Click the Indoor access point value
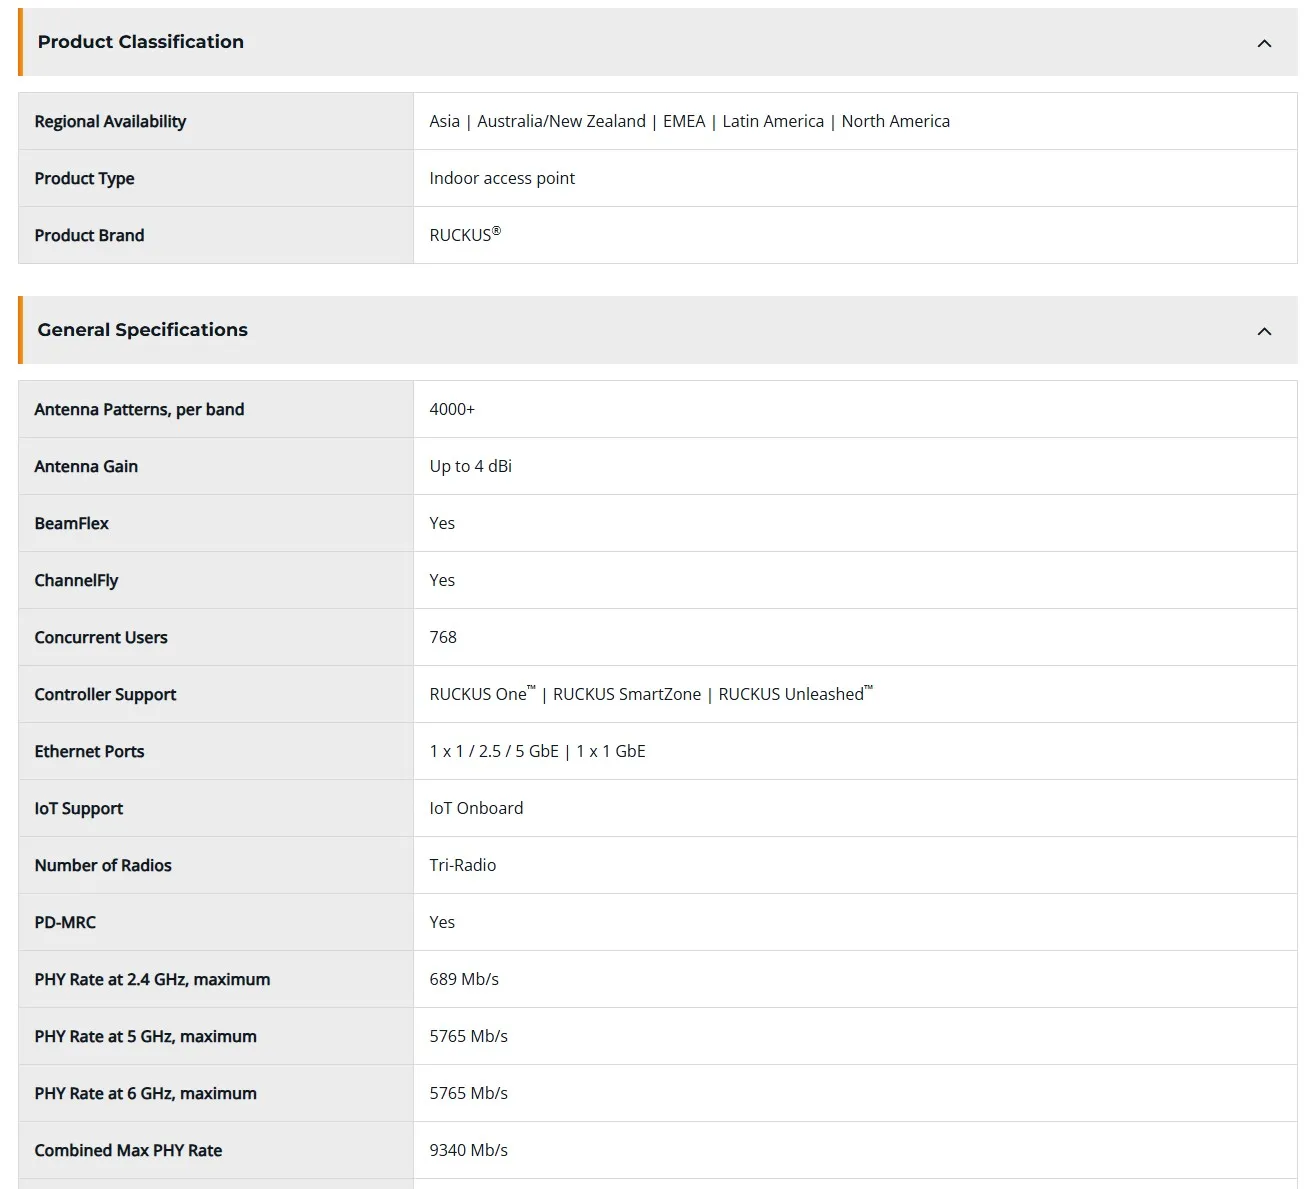The width and height of the screenshot is (1306, 1189). (x=502, y=178)
